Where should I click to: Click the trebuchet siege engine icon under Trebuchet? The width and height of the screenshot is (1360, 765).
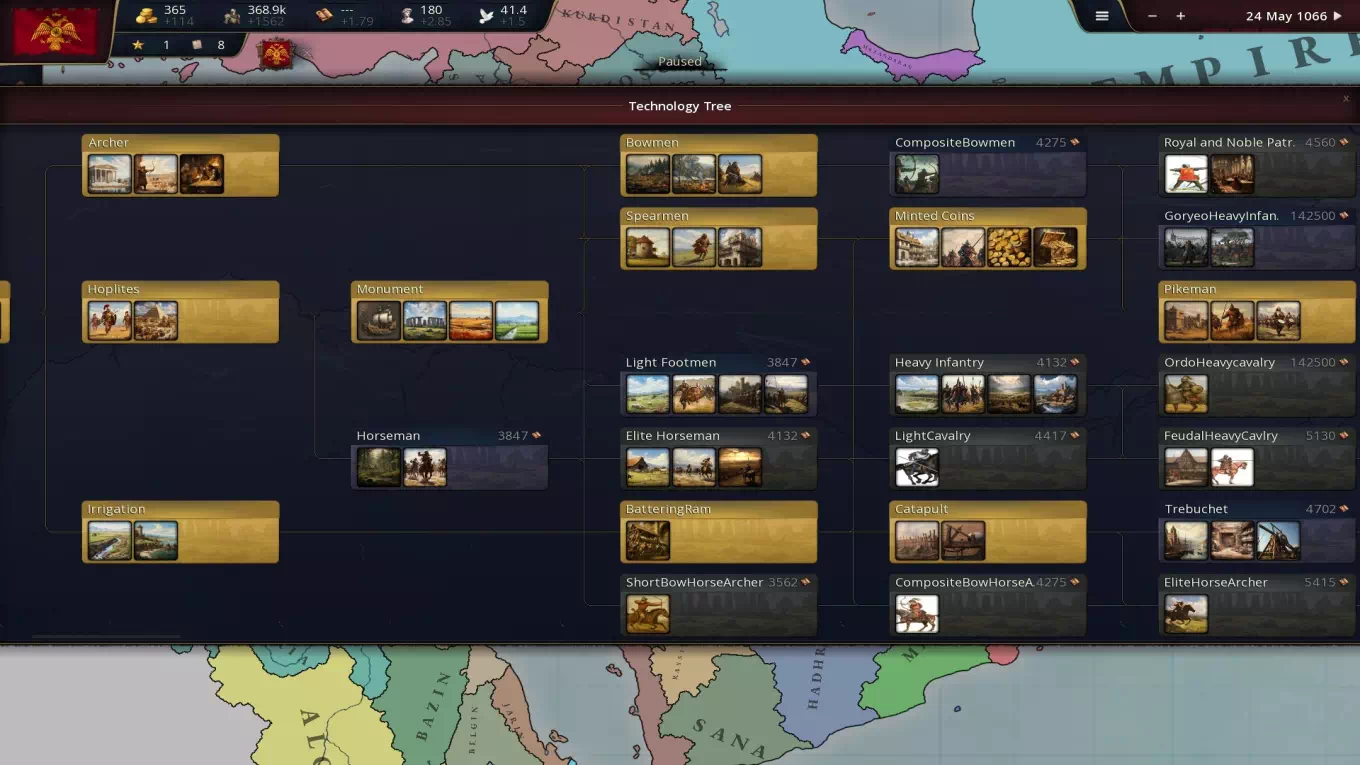coord(1278,541)
